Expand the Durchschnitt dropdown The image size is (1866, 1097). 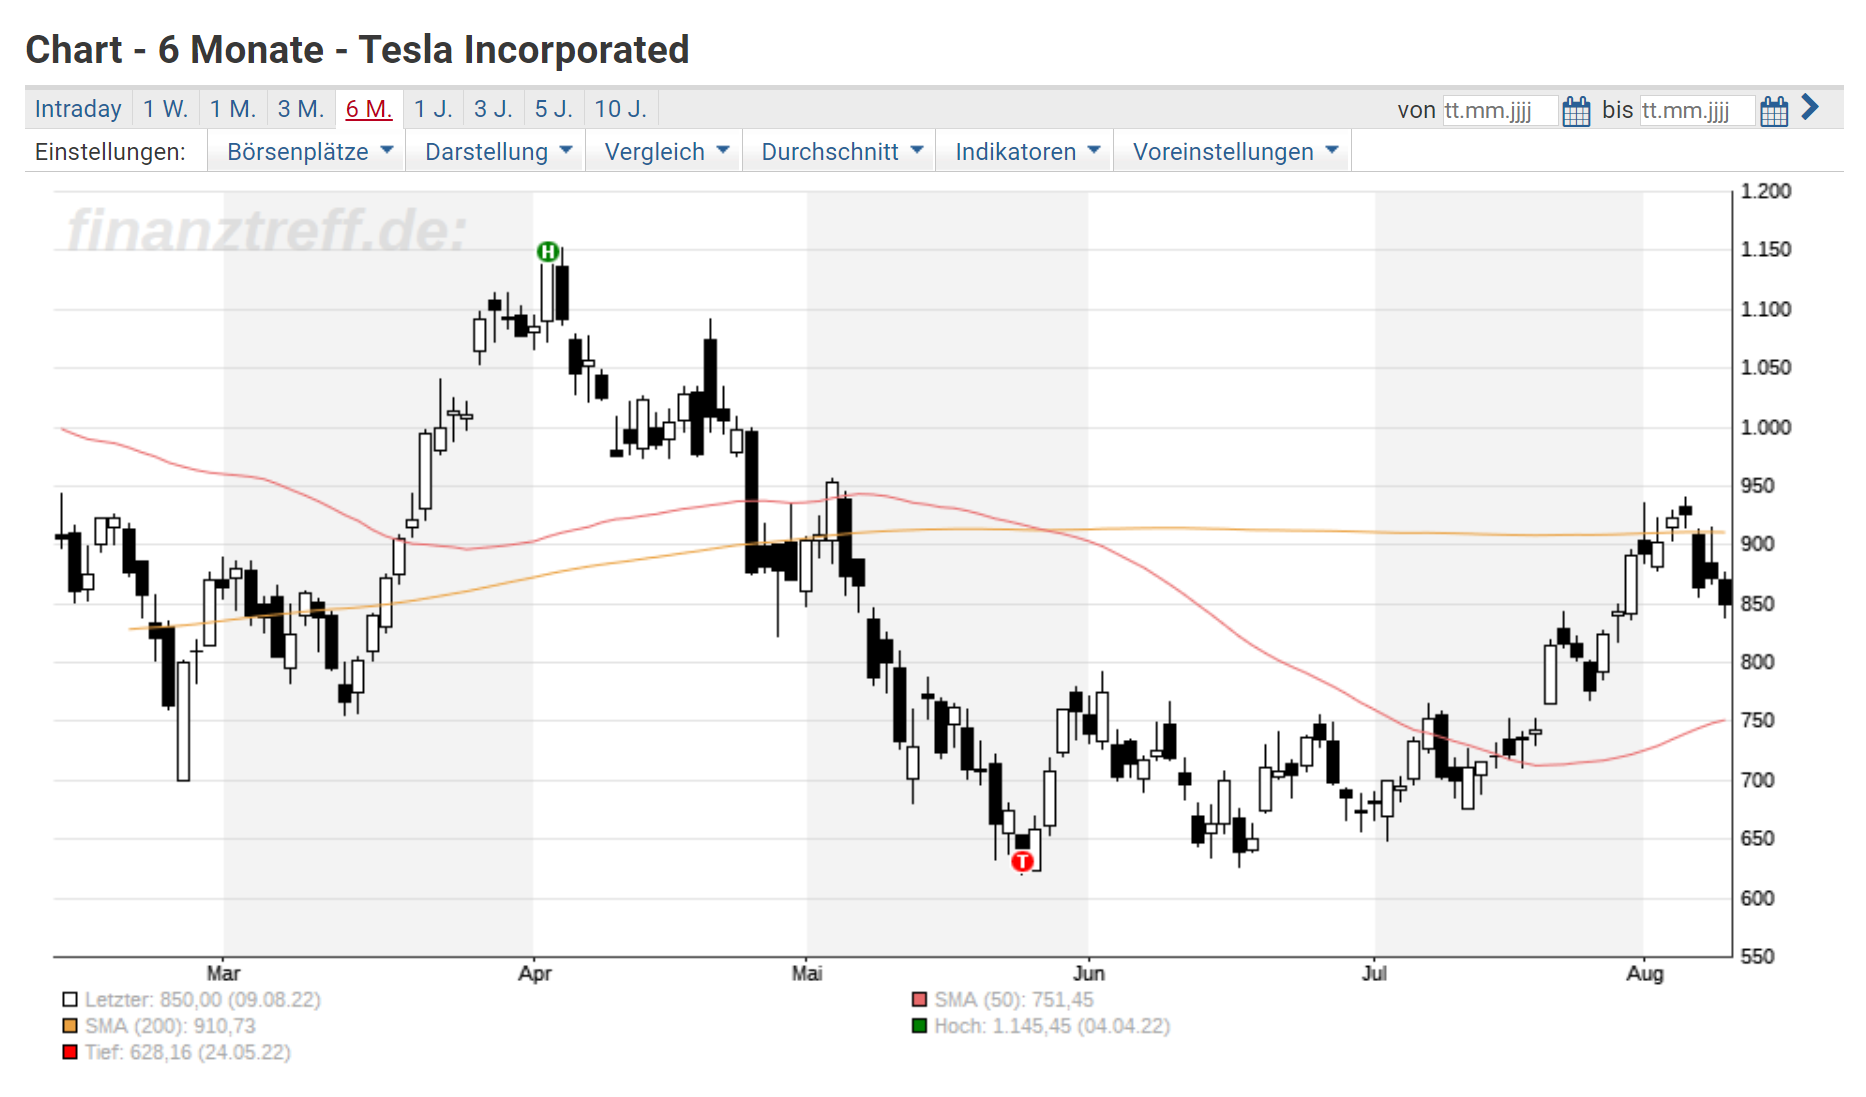pos(841,152)
